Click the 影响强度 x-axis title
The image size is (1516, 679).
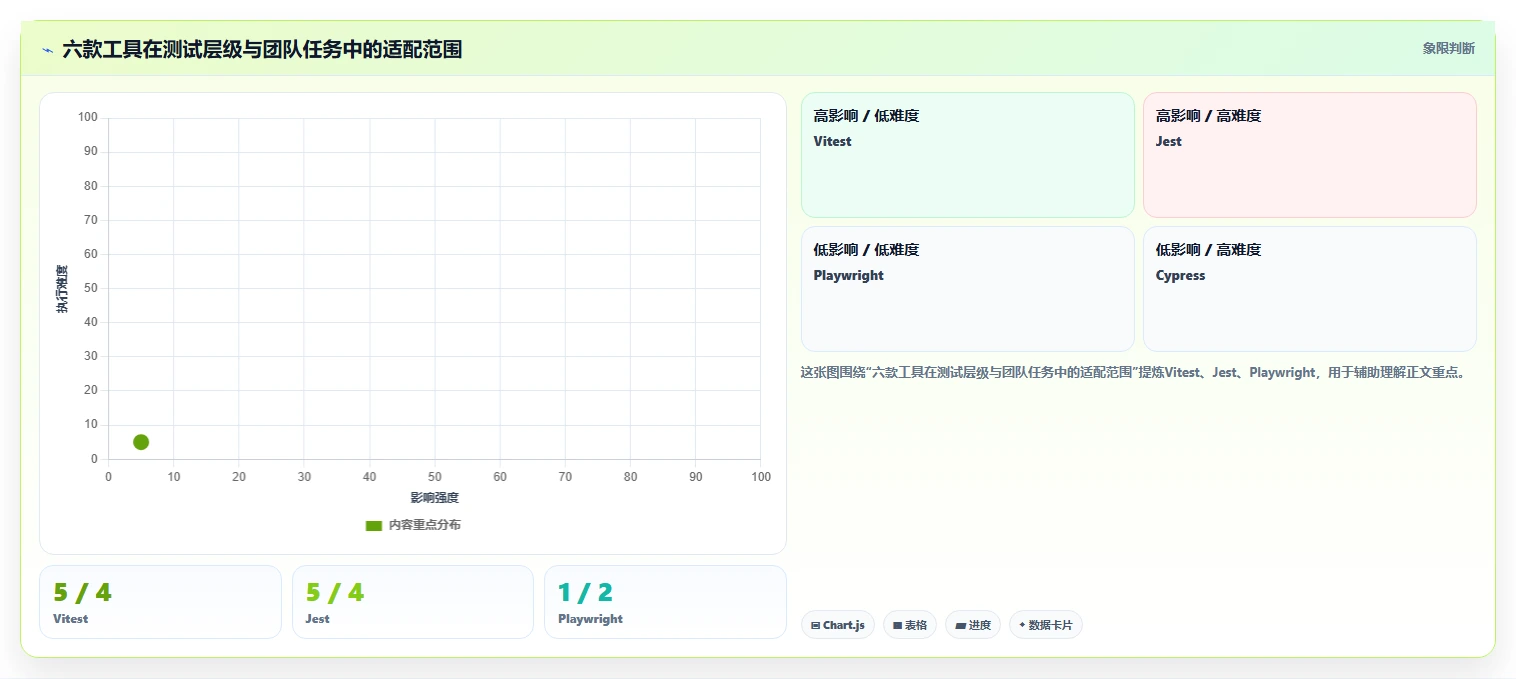coord(434,498)
